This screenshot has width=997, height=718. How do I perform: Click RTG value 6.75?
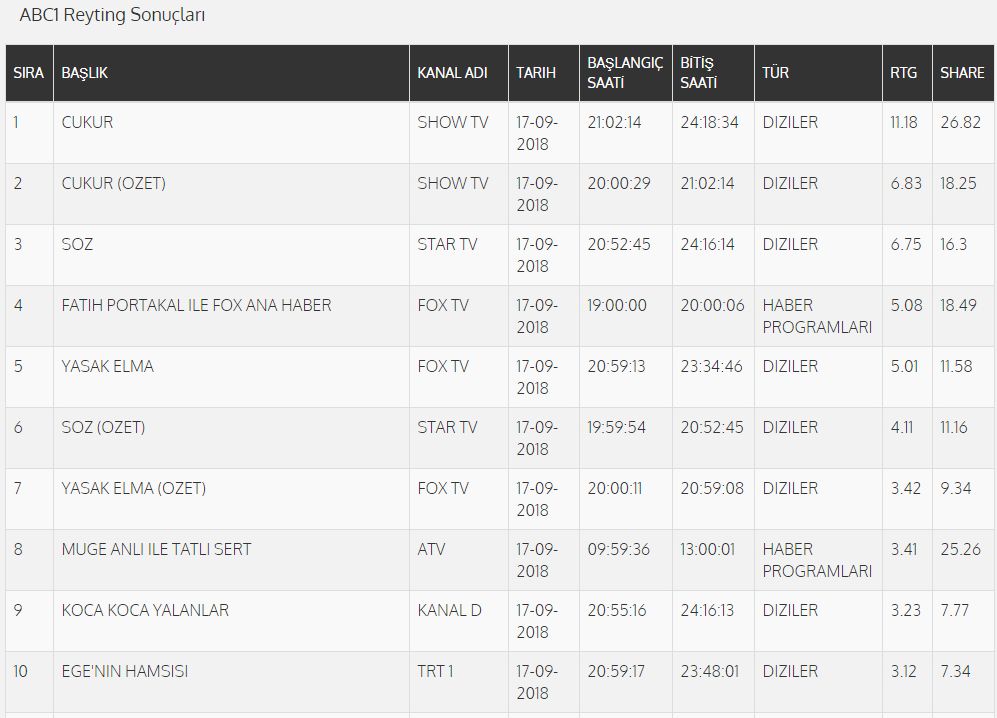tap(905, 244)
